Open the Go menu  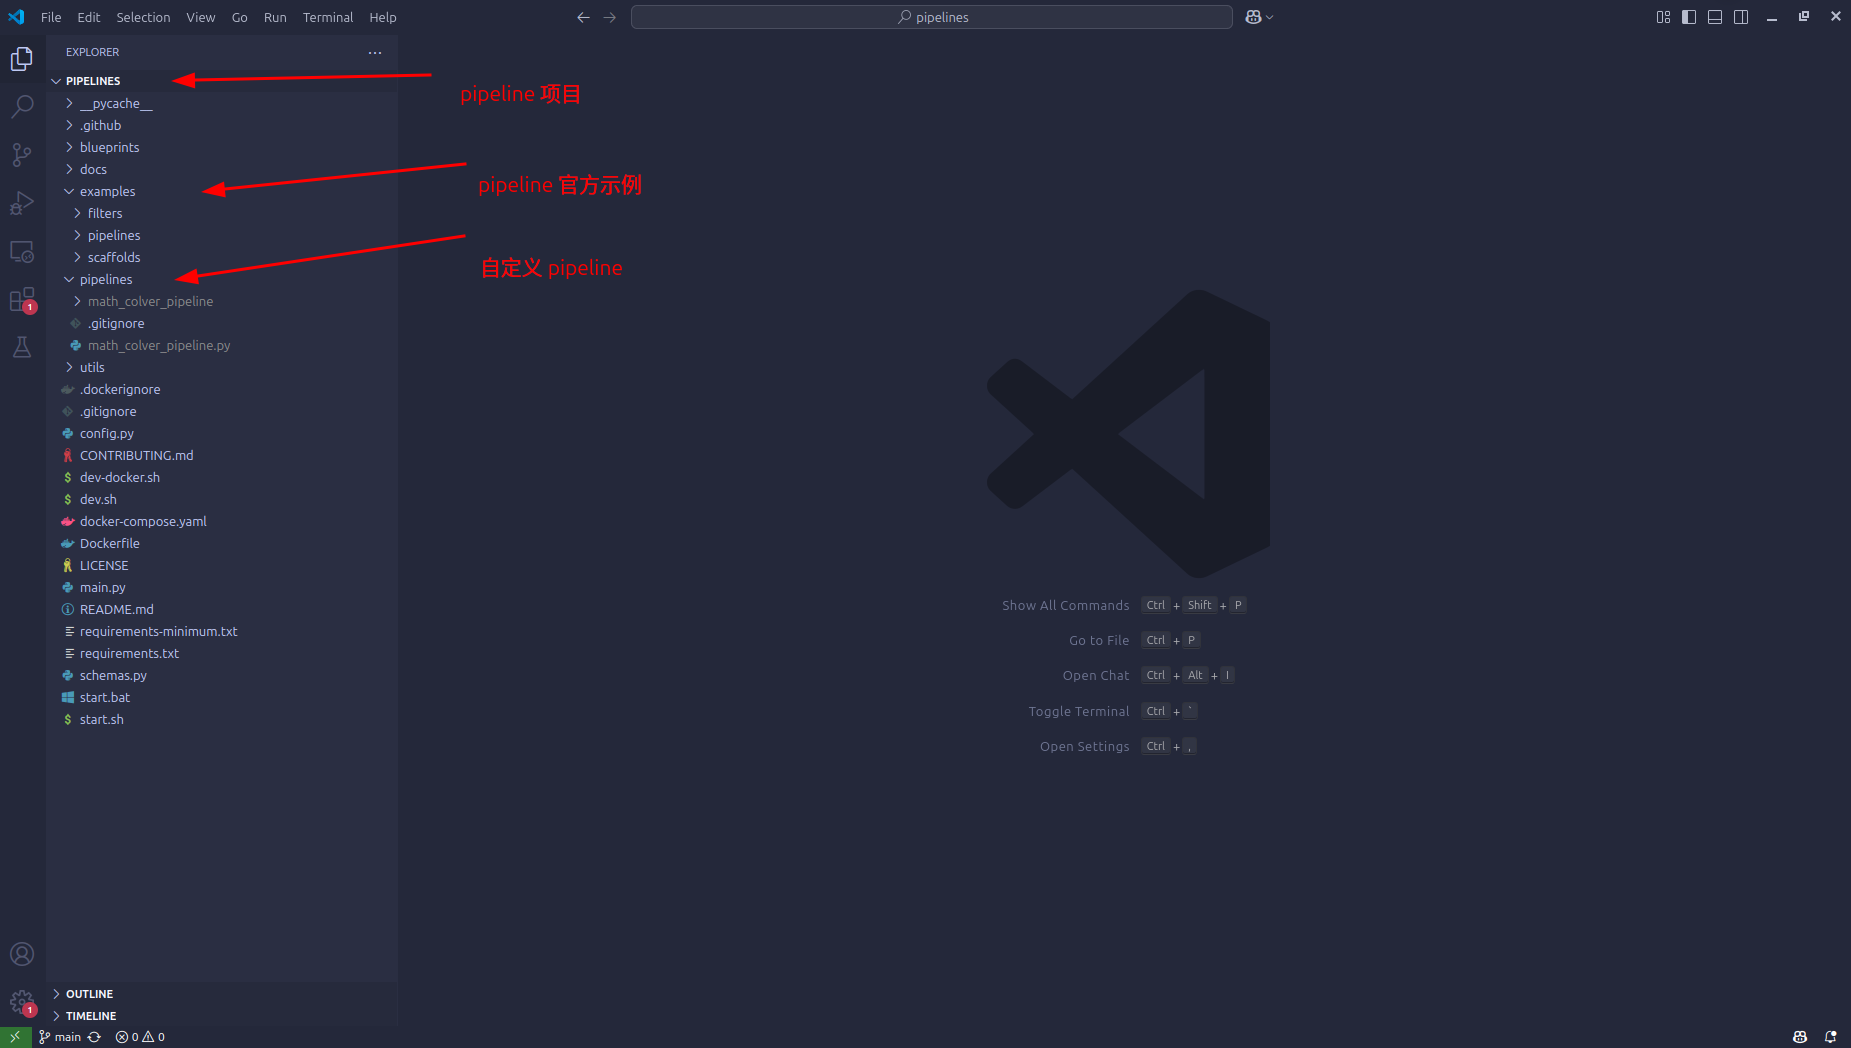pyautogui.click(x=239, y=17)
